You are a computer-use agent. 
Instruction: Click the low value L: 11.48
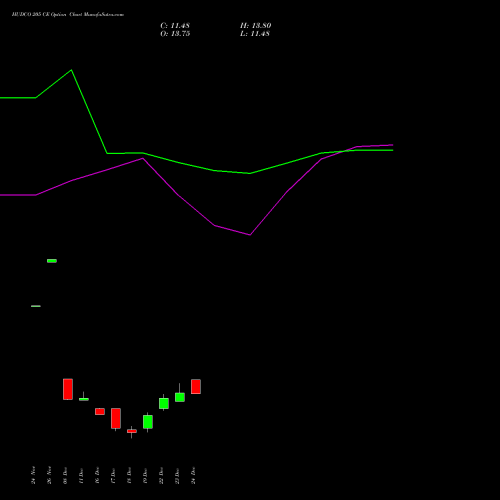255,34
